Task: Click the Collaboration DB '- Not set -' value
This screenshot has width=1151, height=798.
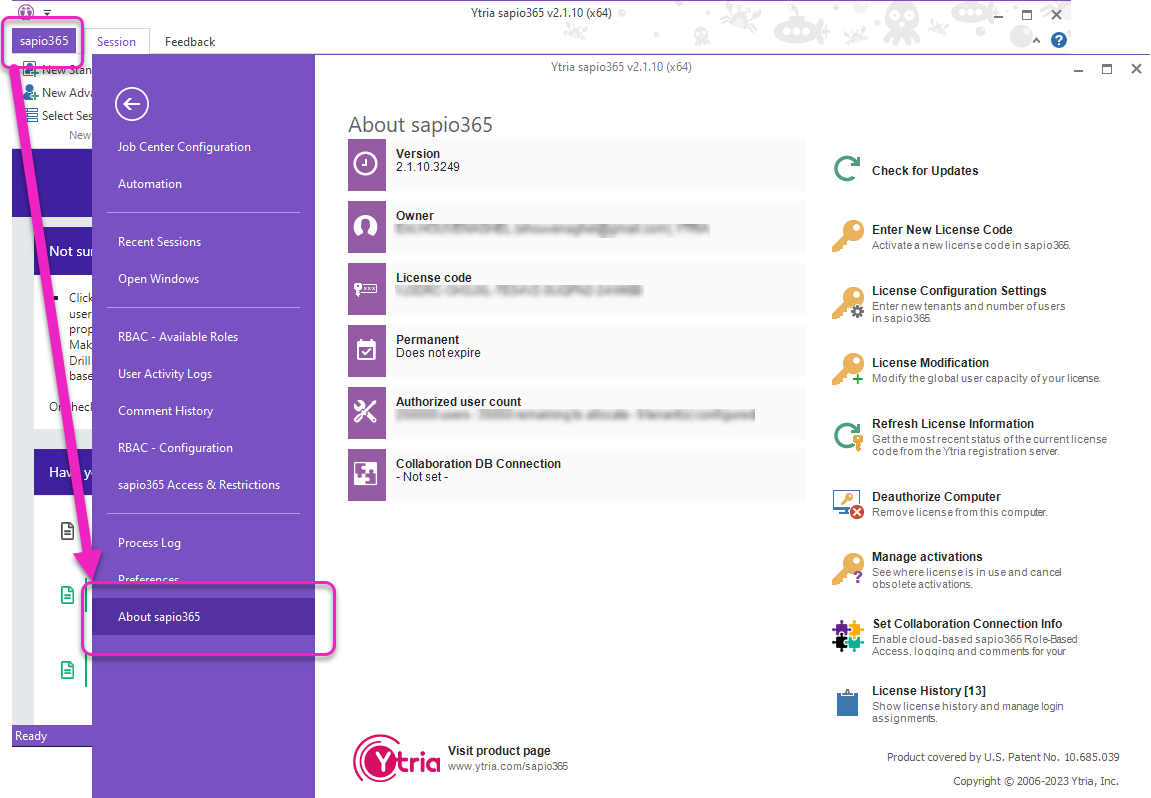Action: pyautogui.click(x=422, y=477)
